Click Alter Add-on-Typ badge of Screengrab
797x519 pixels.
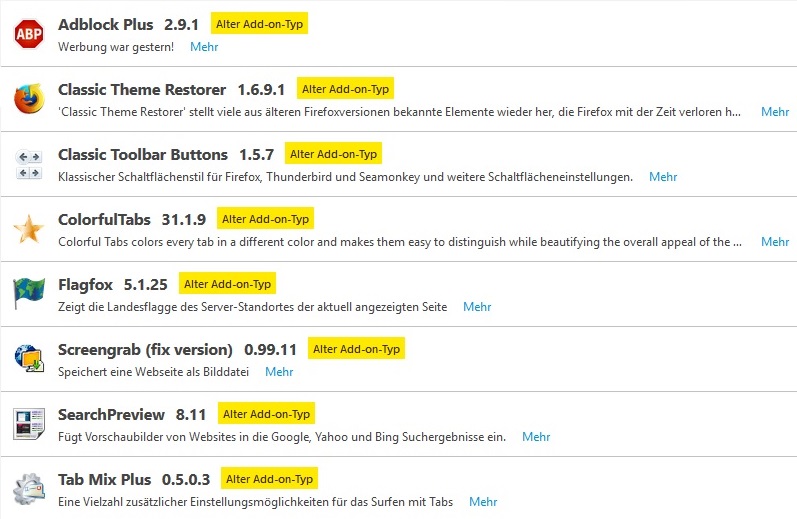pos(356,349)
